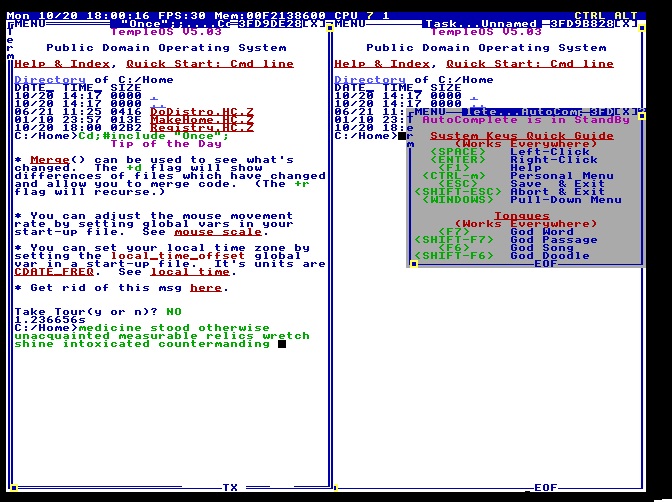The height and width of the screenshot is (502, 672).
Task: Close the Task Unnamed window
Action: 626,24
